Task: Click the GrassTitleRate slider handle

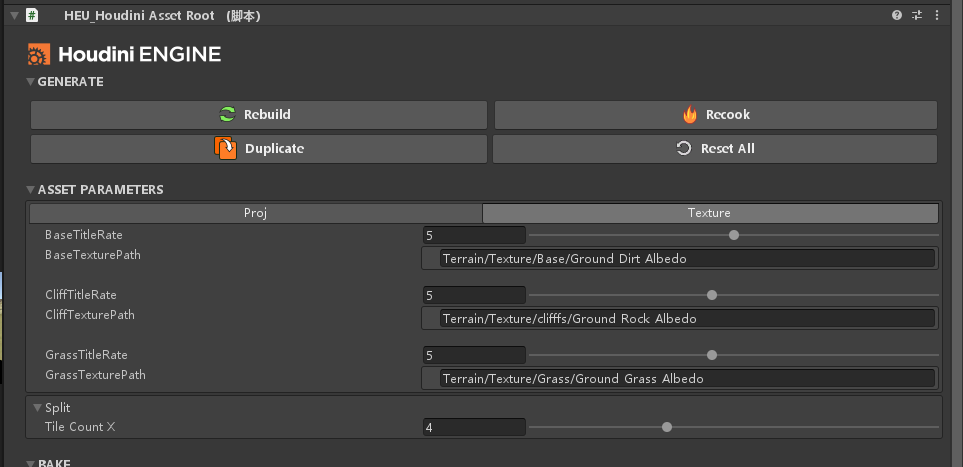Action: (712, 355)
